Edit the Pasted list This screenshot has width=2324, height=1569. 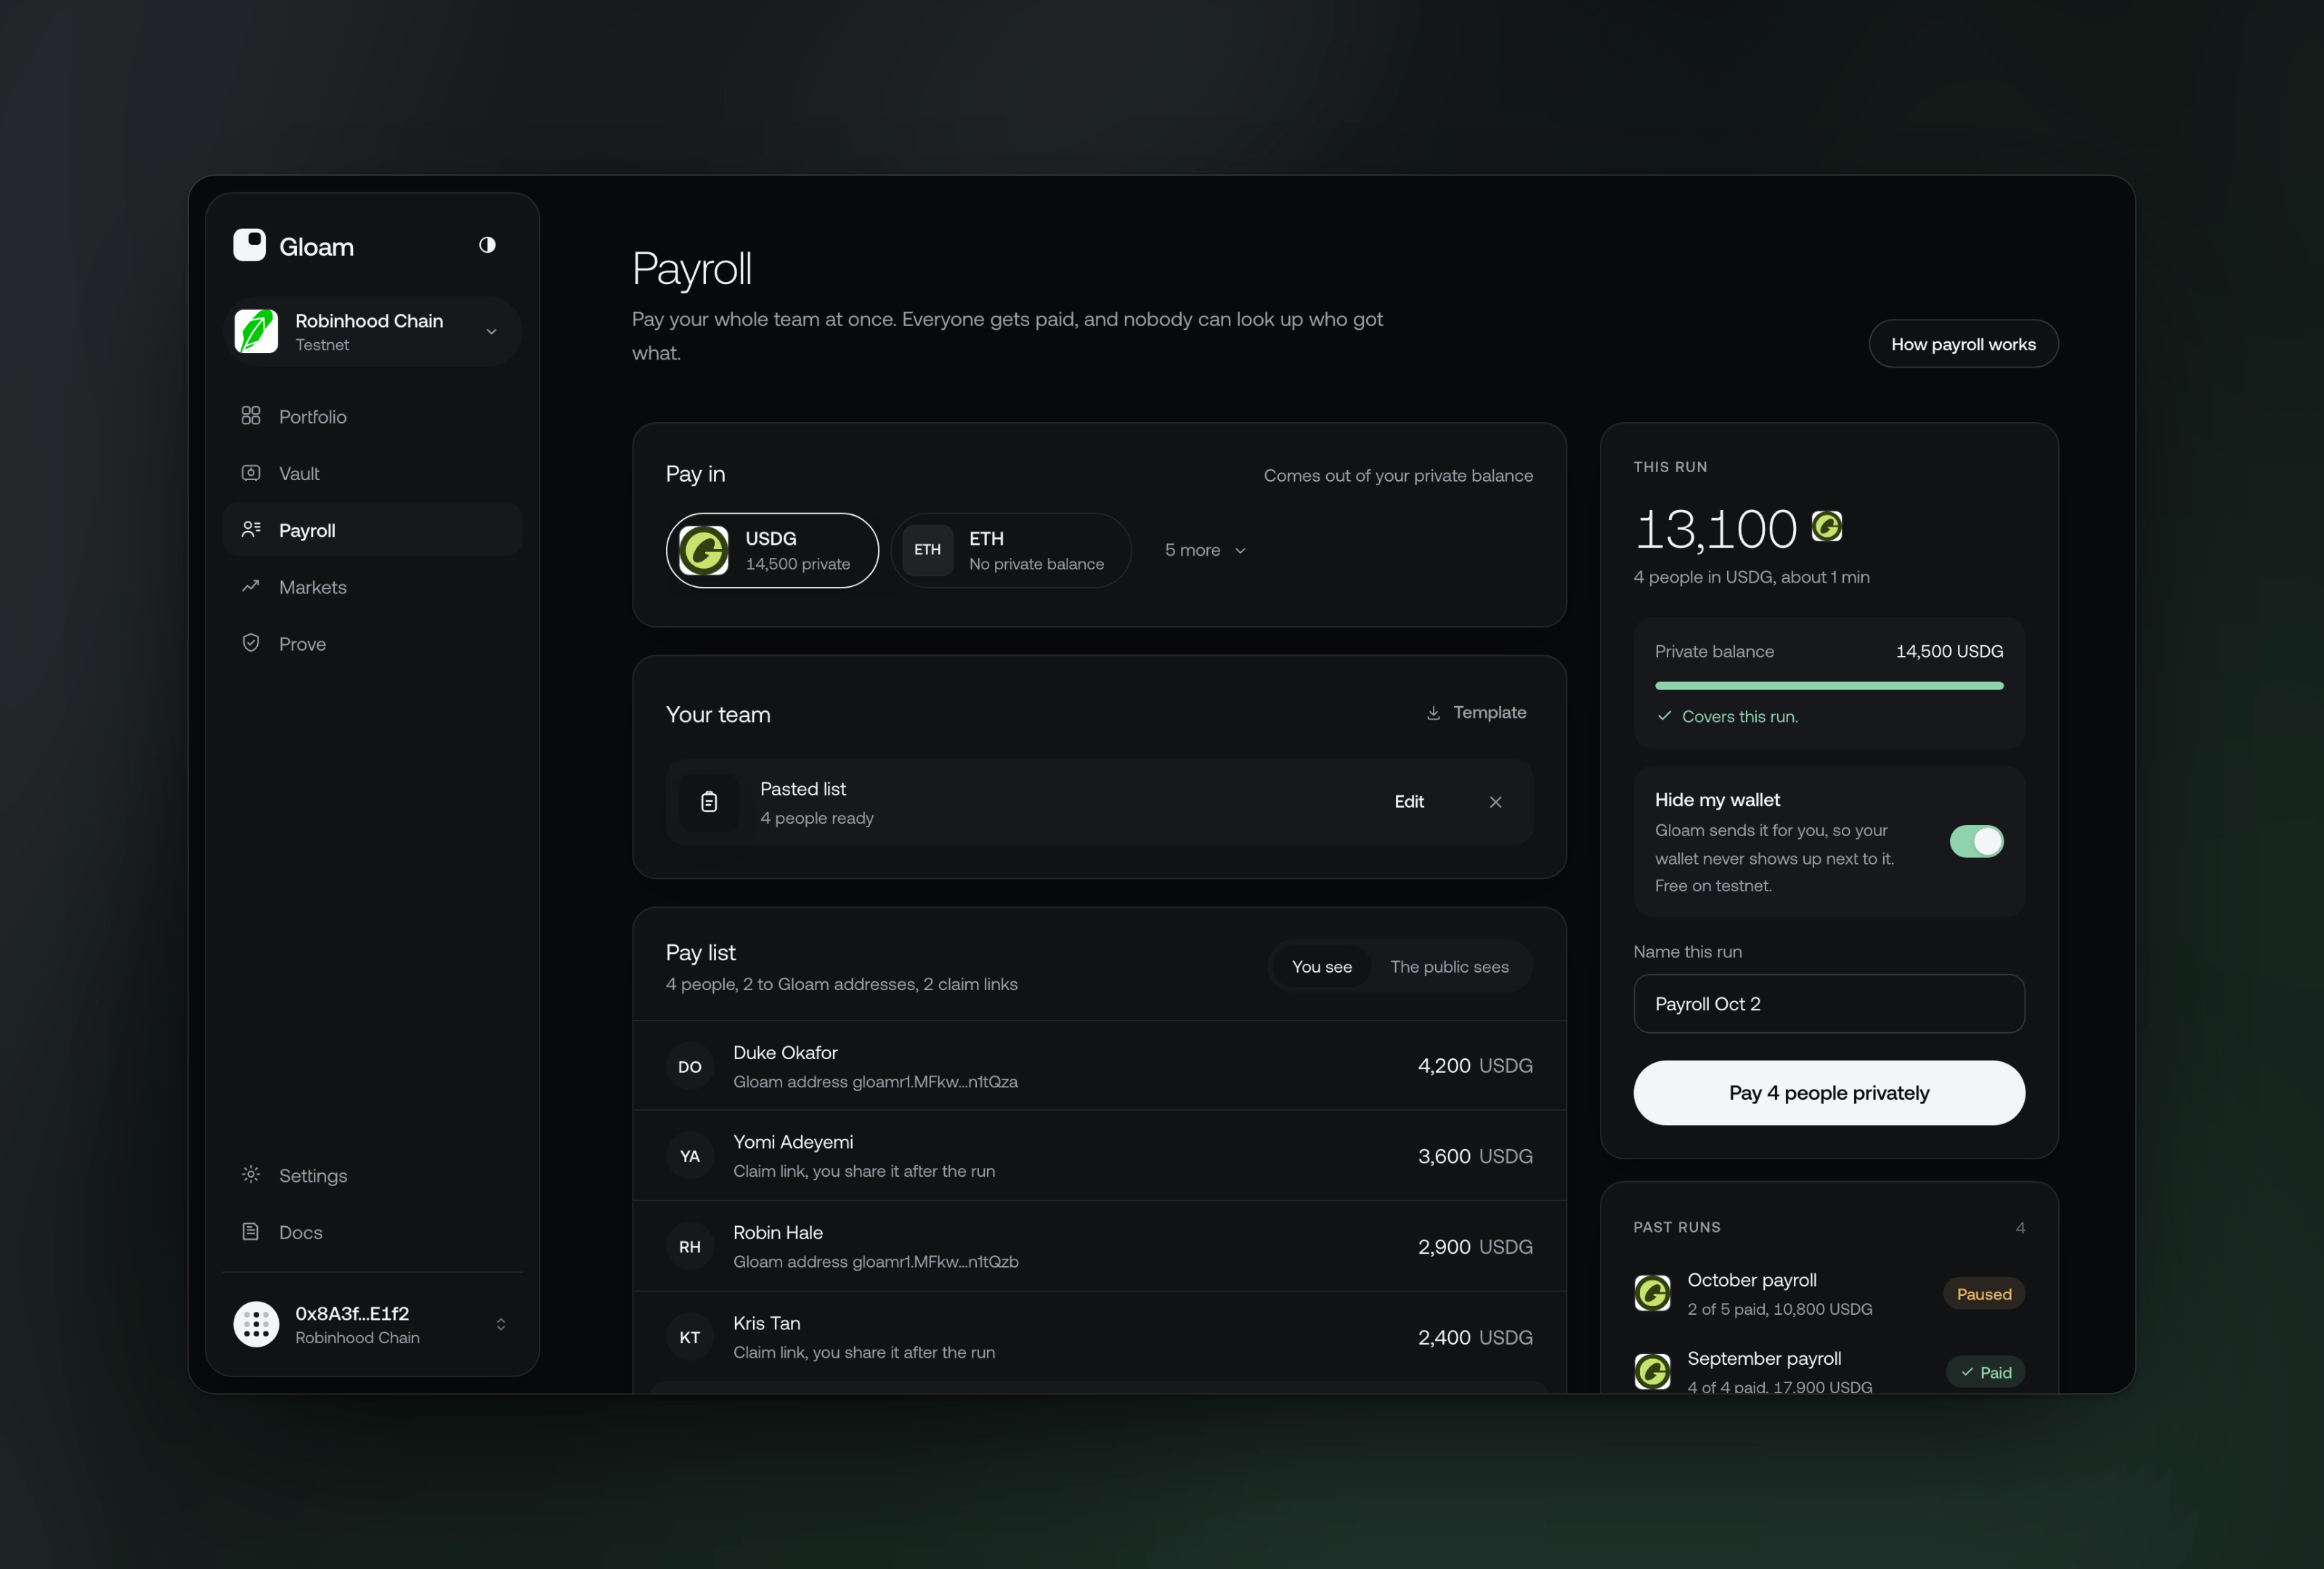(x=1409, y=802)
